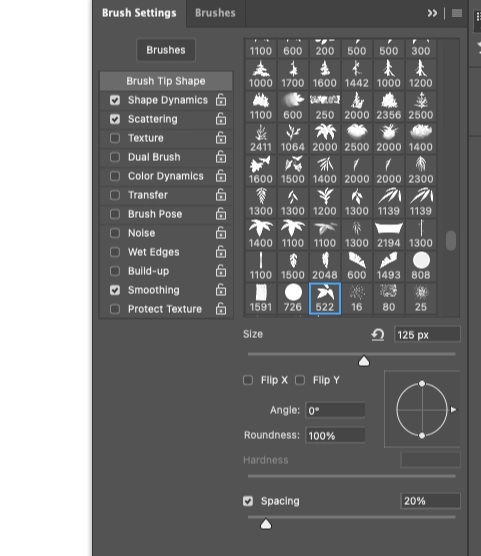Click the lock icon next to Smoothing

click(221, 290)
